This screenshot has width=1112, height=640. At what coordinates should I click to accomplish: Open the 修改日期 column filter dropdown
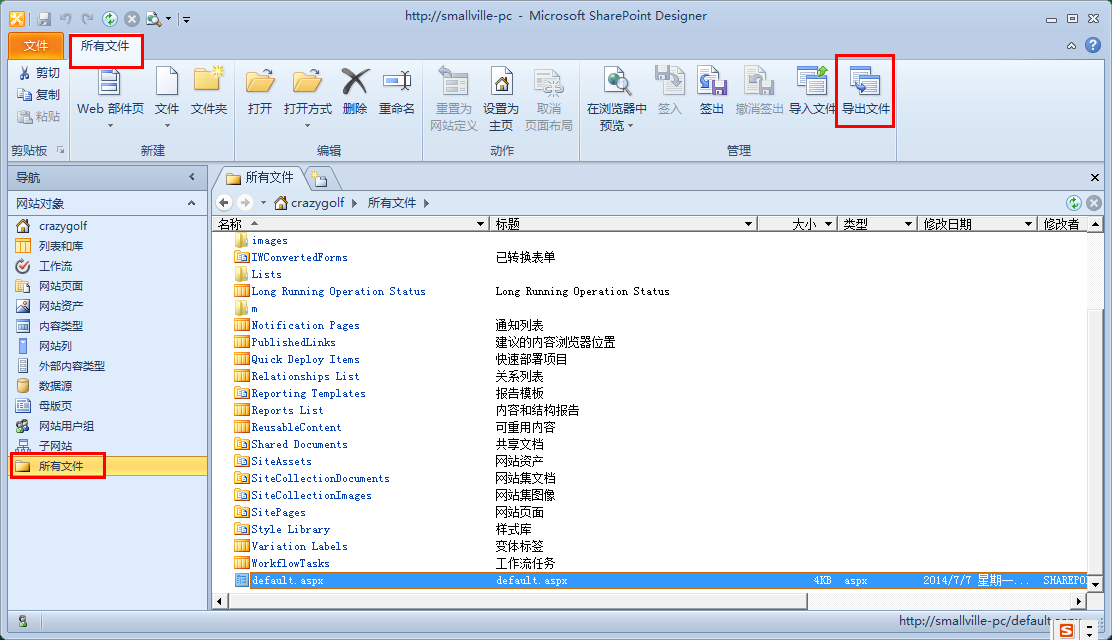pyautogui.click(x=1028, y=224)
